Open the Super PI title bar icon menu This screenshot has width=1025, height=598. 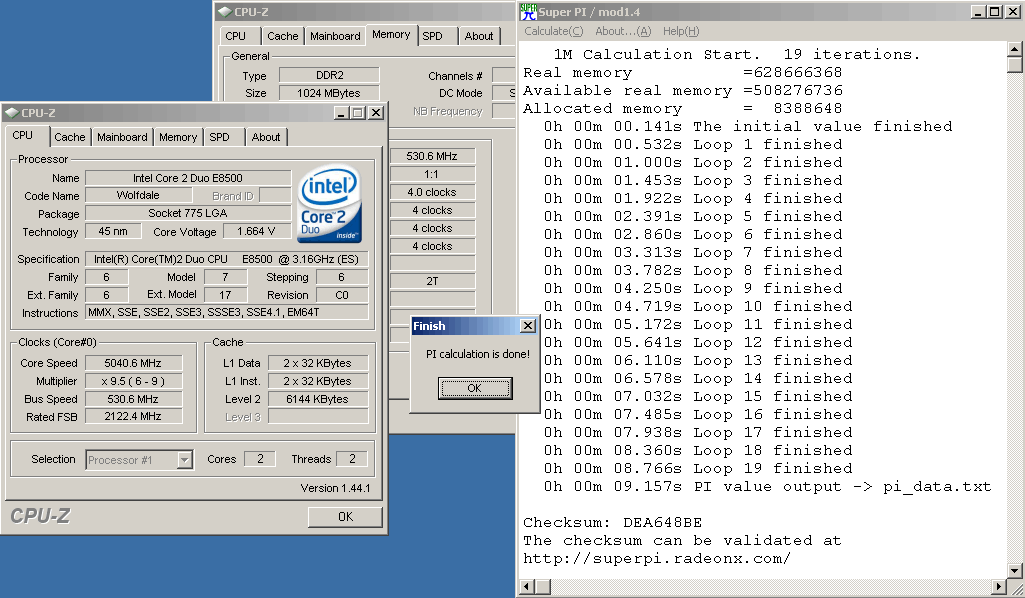pos(528,12)
